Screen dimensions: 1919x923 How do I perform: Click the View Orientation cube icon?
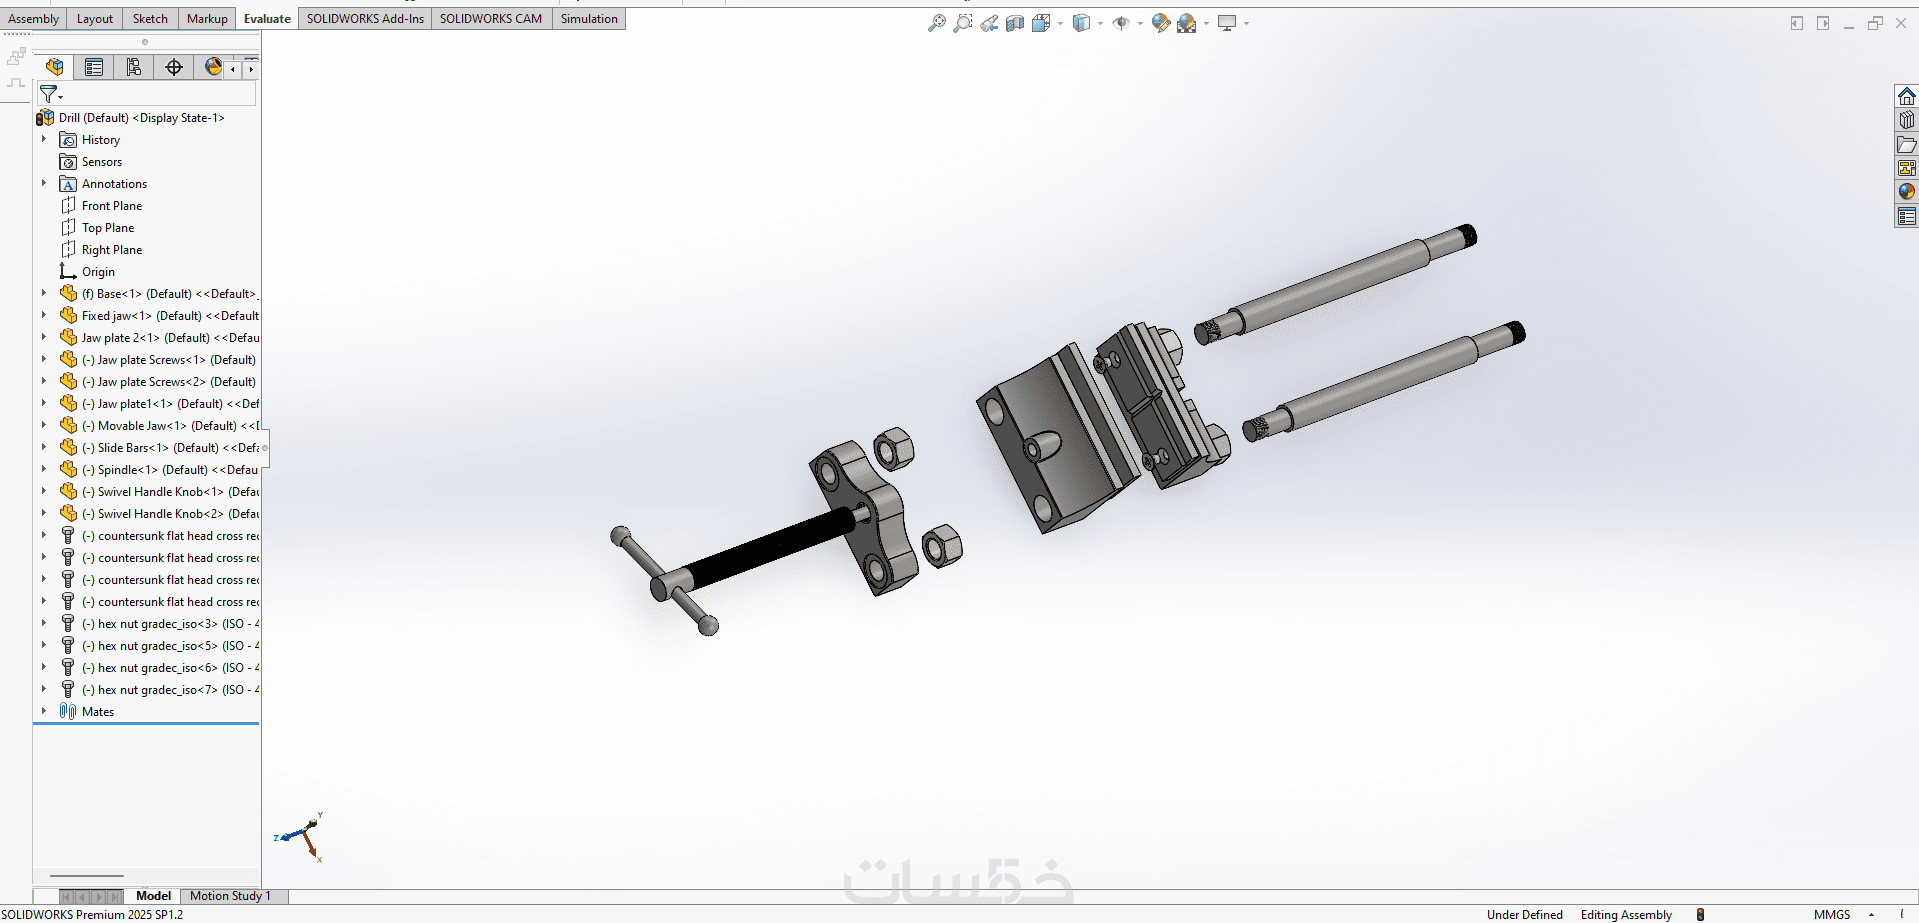[1041, 23]
